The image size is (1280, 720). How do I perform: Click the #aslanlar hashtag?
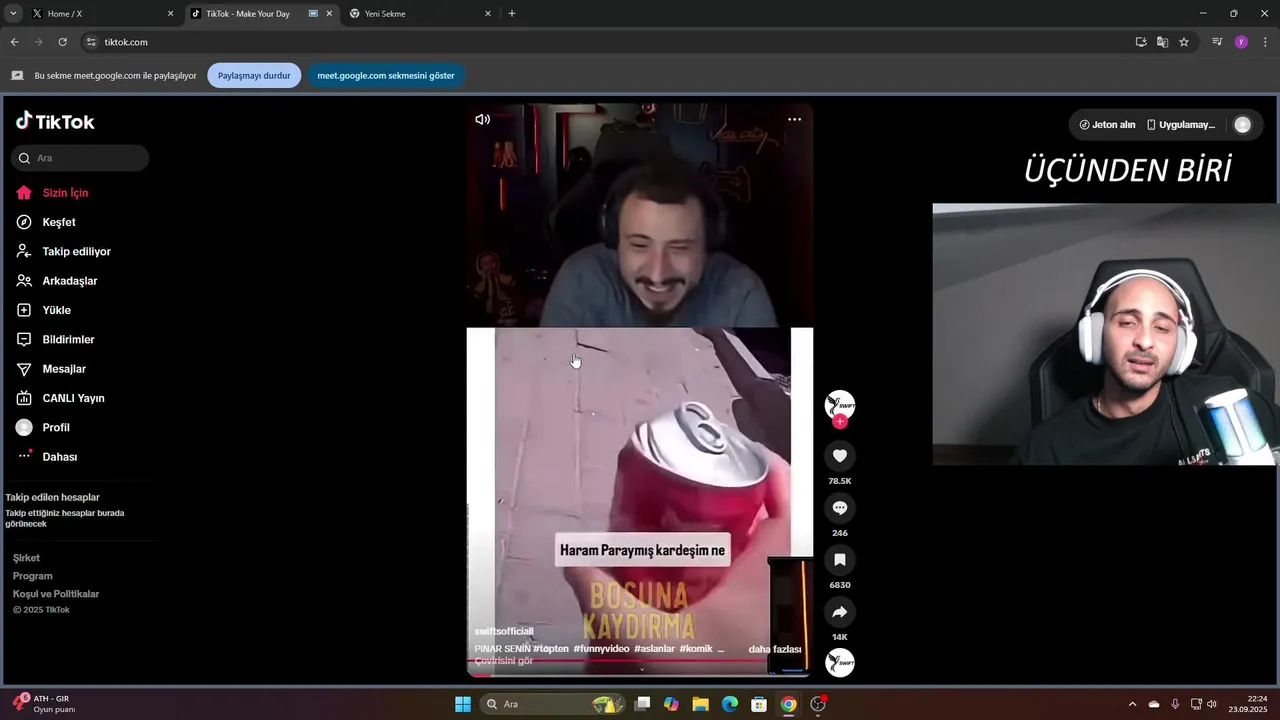pos(655,649)
